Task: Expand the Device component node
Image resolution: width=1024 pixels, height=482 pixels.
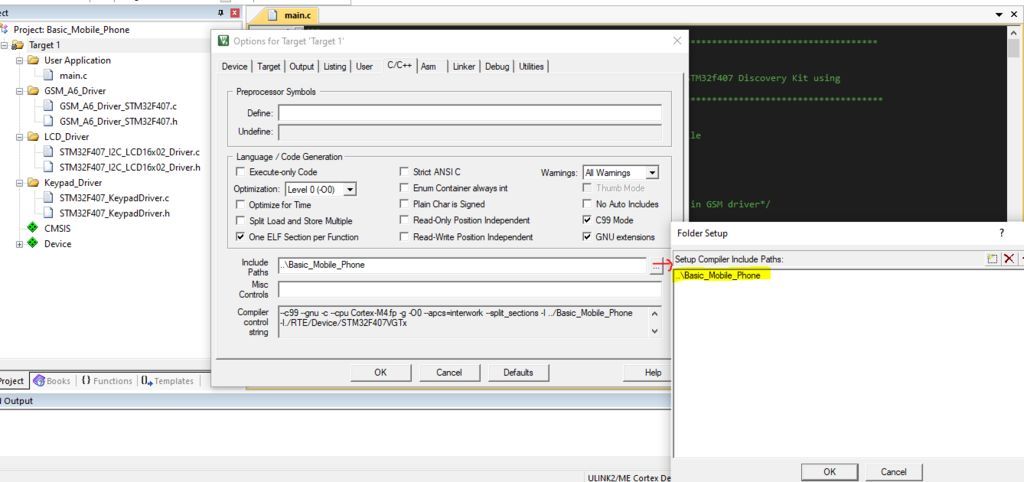Action: (x=19, y=244)
